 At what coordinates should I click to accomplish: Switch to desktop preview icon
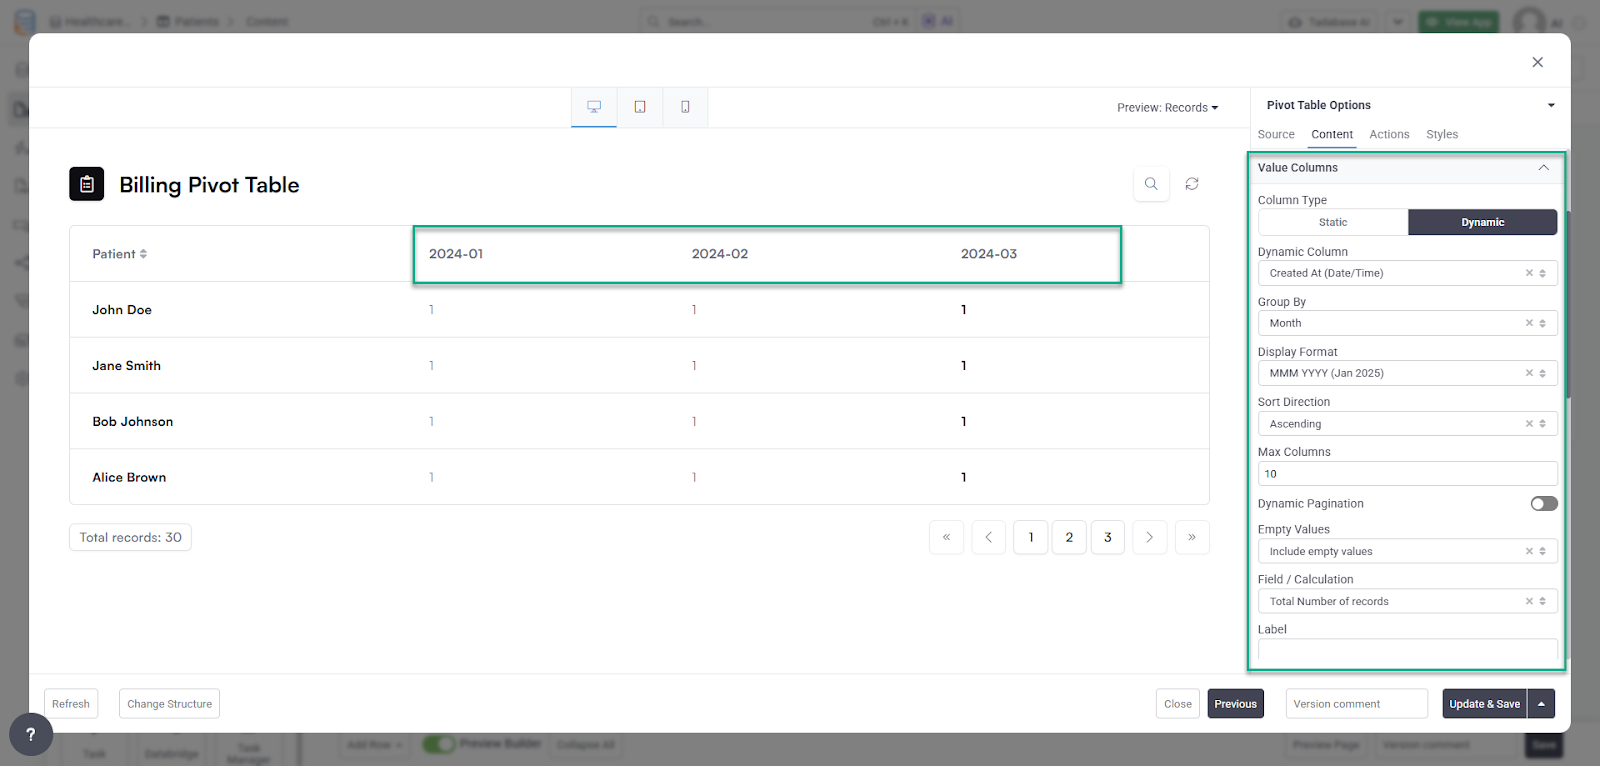[594, 107]
